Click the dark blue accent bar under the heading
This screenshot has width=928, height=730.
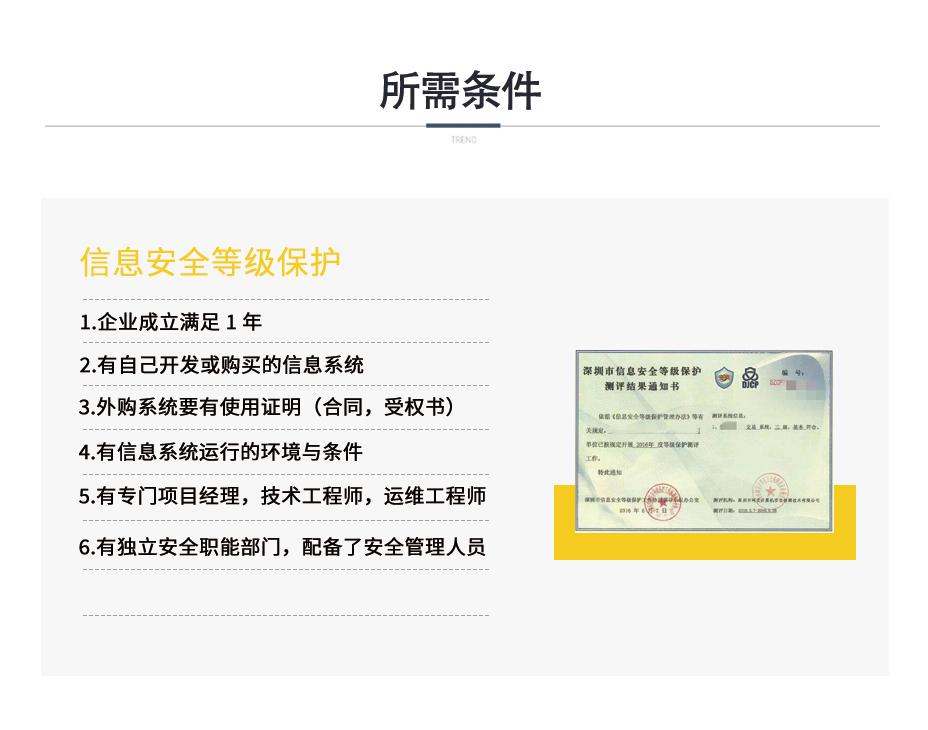pos(463,126)
